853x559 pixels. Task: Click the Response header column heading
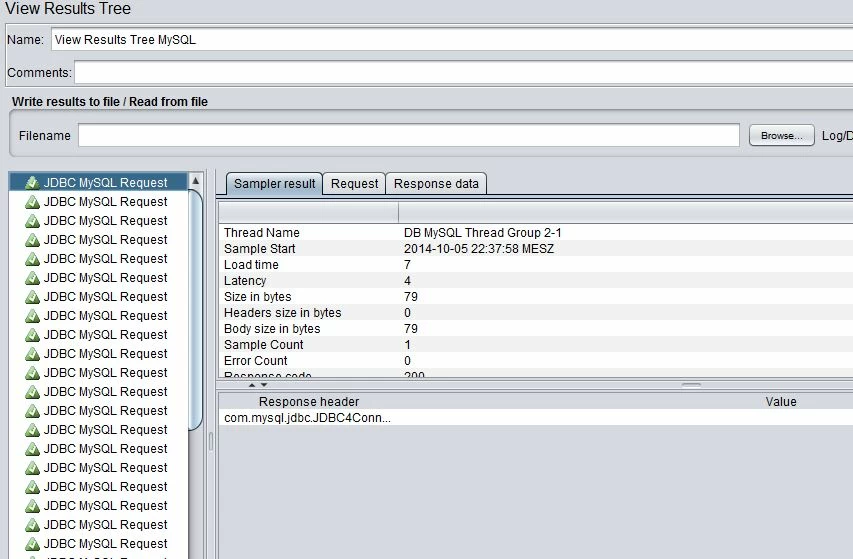click(x=308, y=402)
